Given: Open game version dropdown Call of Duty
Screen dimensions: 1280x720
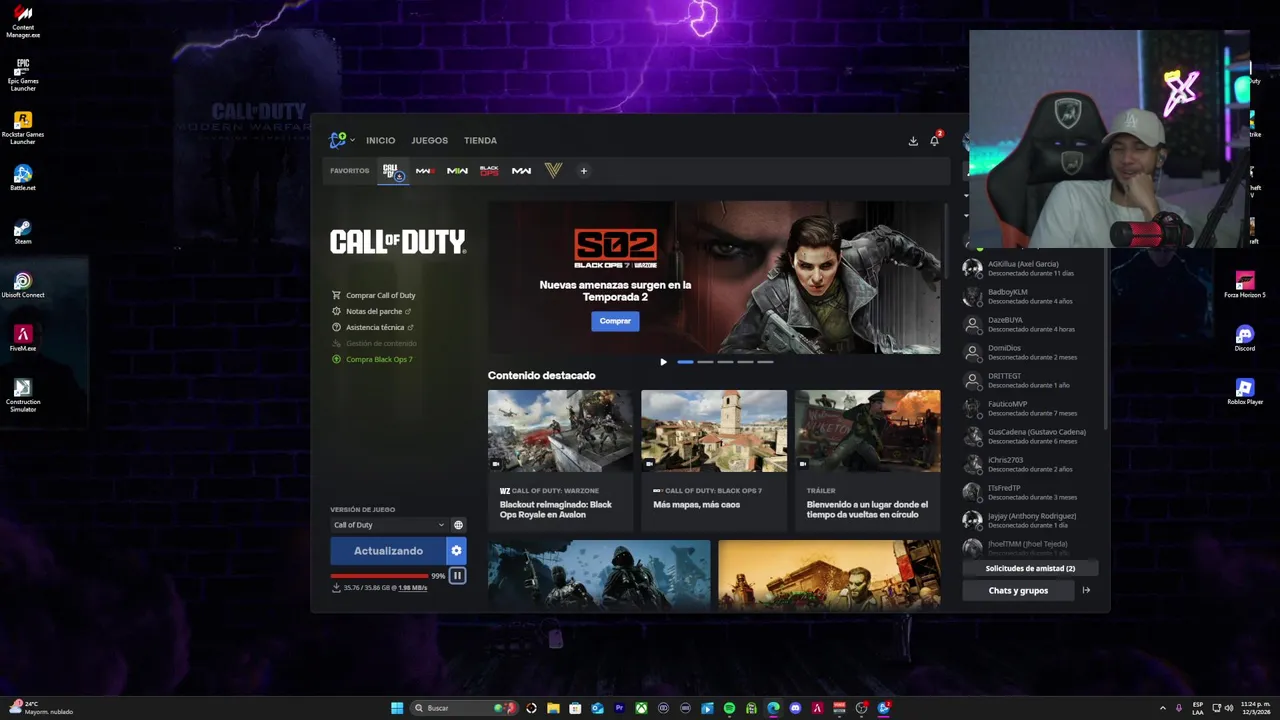Looking at the screenshot, I should point(389,525).
